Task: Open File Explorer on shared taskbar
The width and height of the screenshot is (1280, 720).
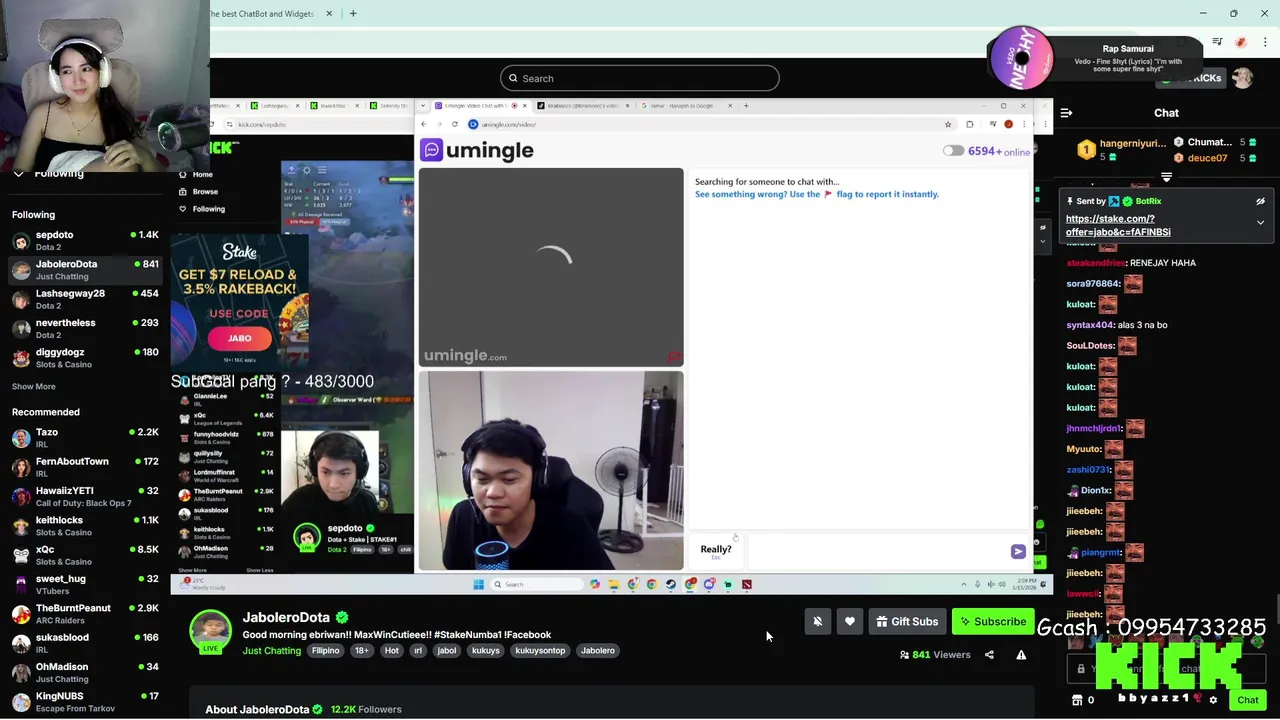Action: (x=614, y=584)
